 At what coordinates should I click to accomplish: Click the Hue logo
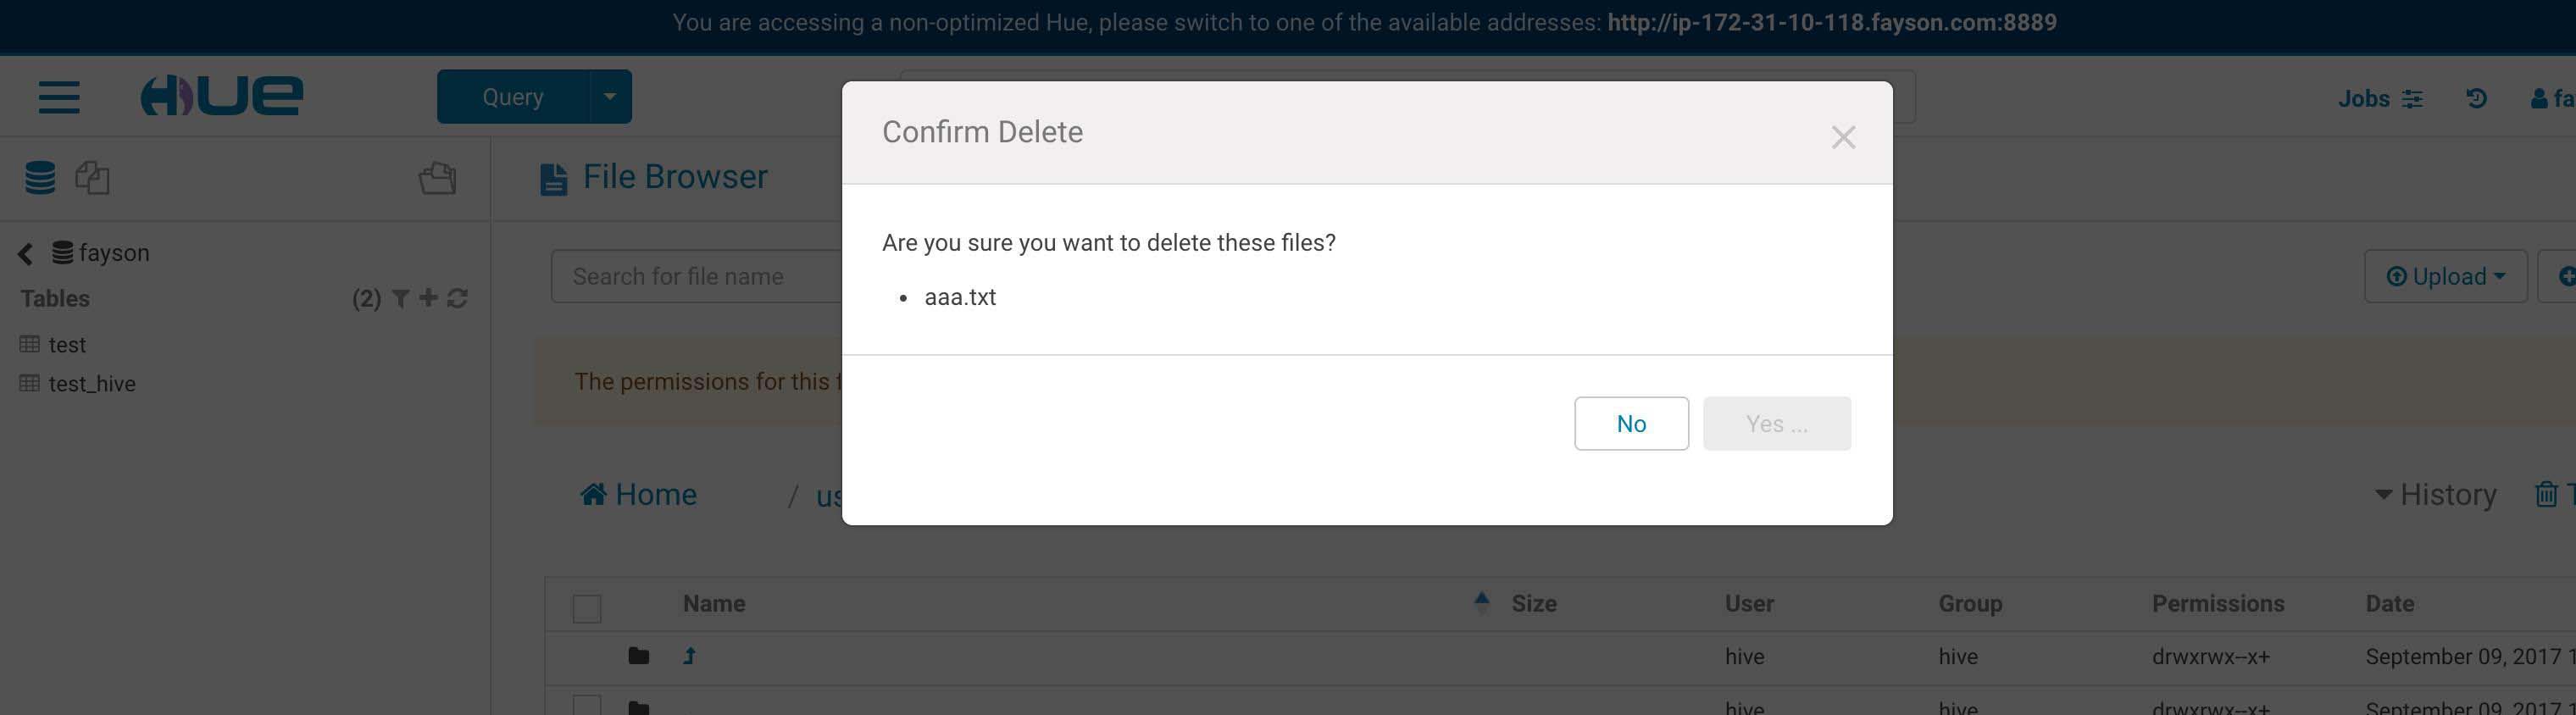221,96
